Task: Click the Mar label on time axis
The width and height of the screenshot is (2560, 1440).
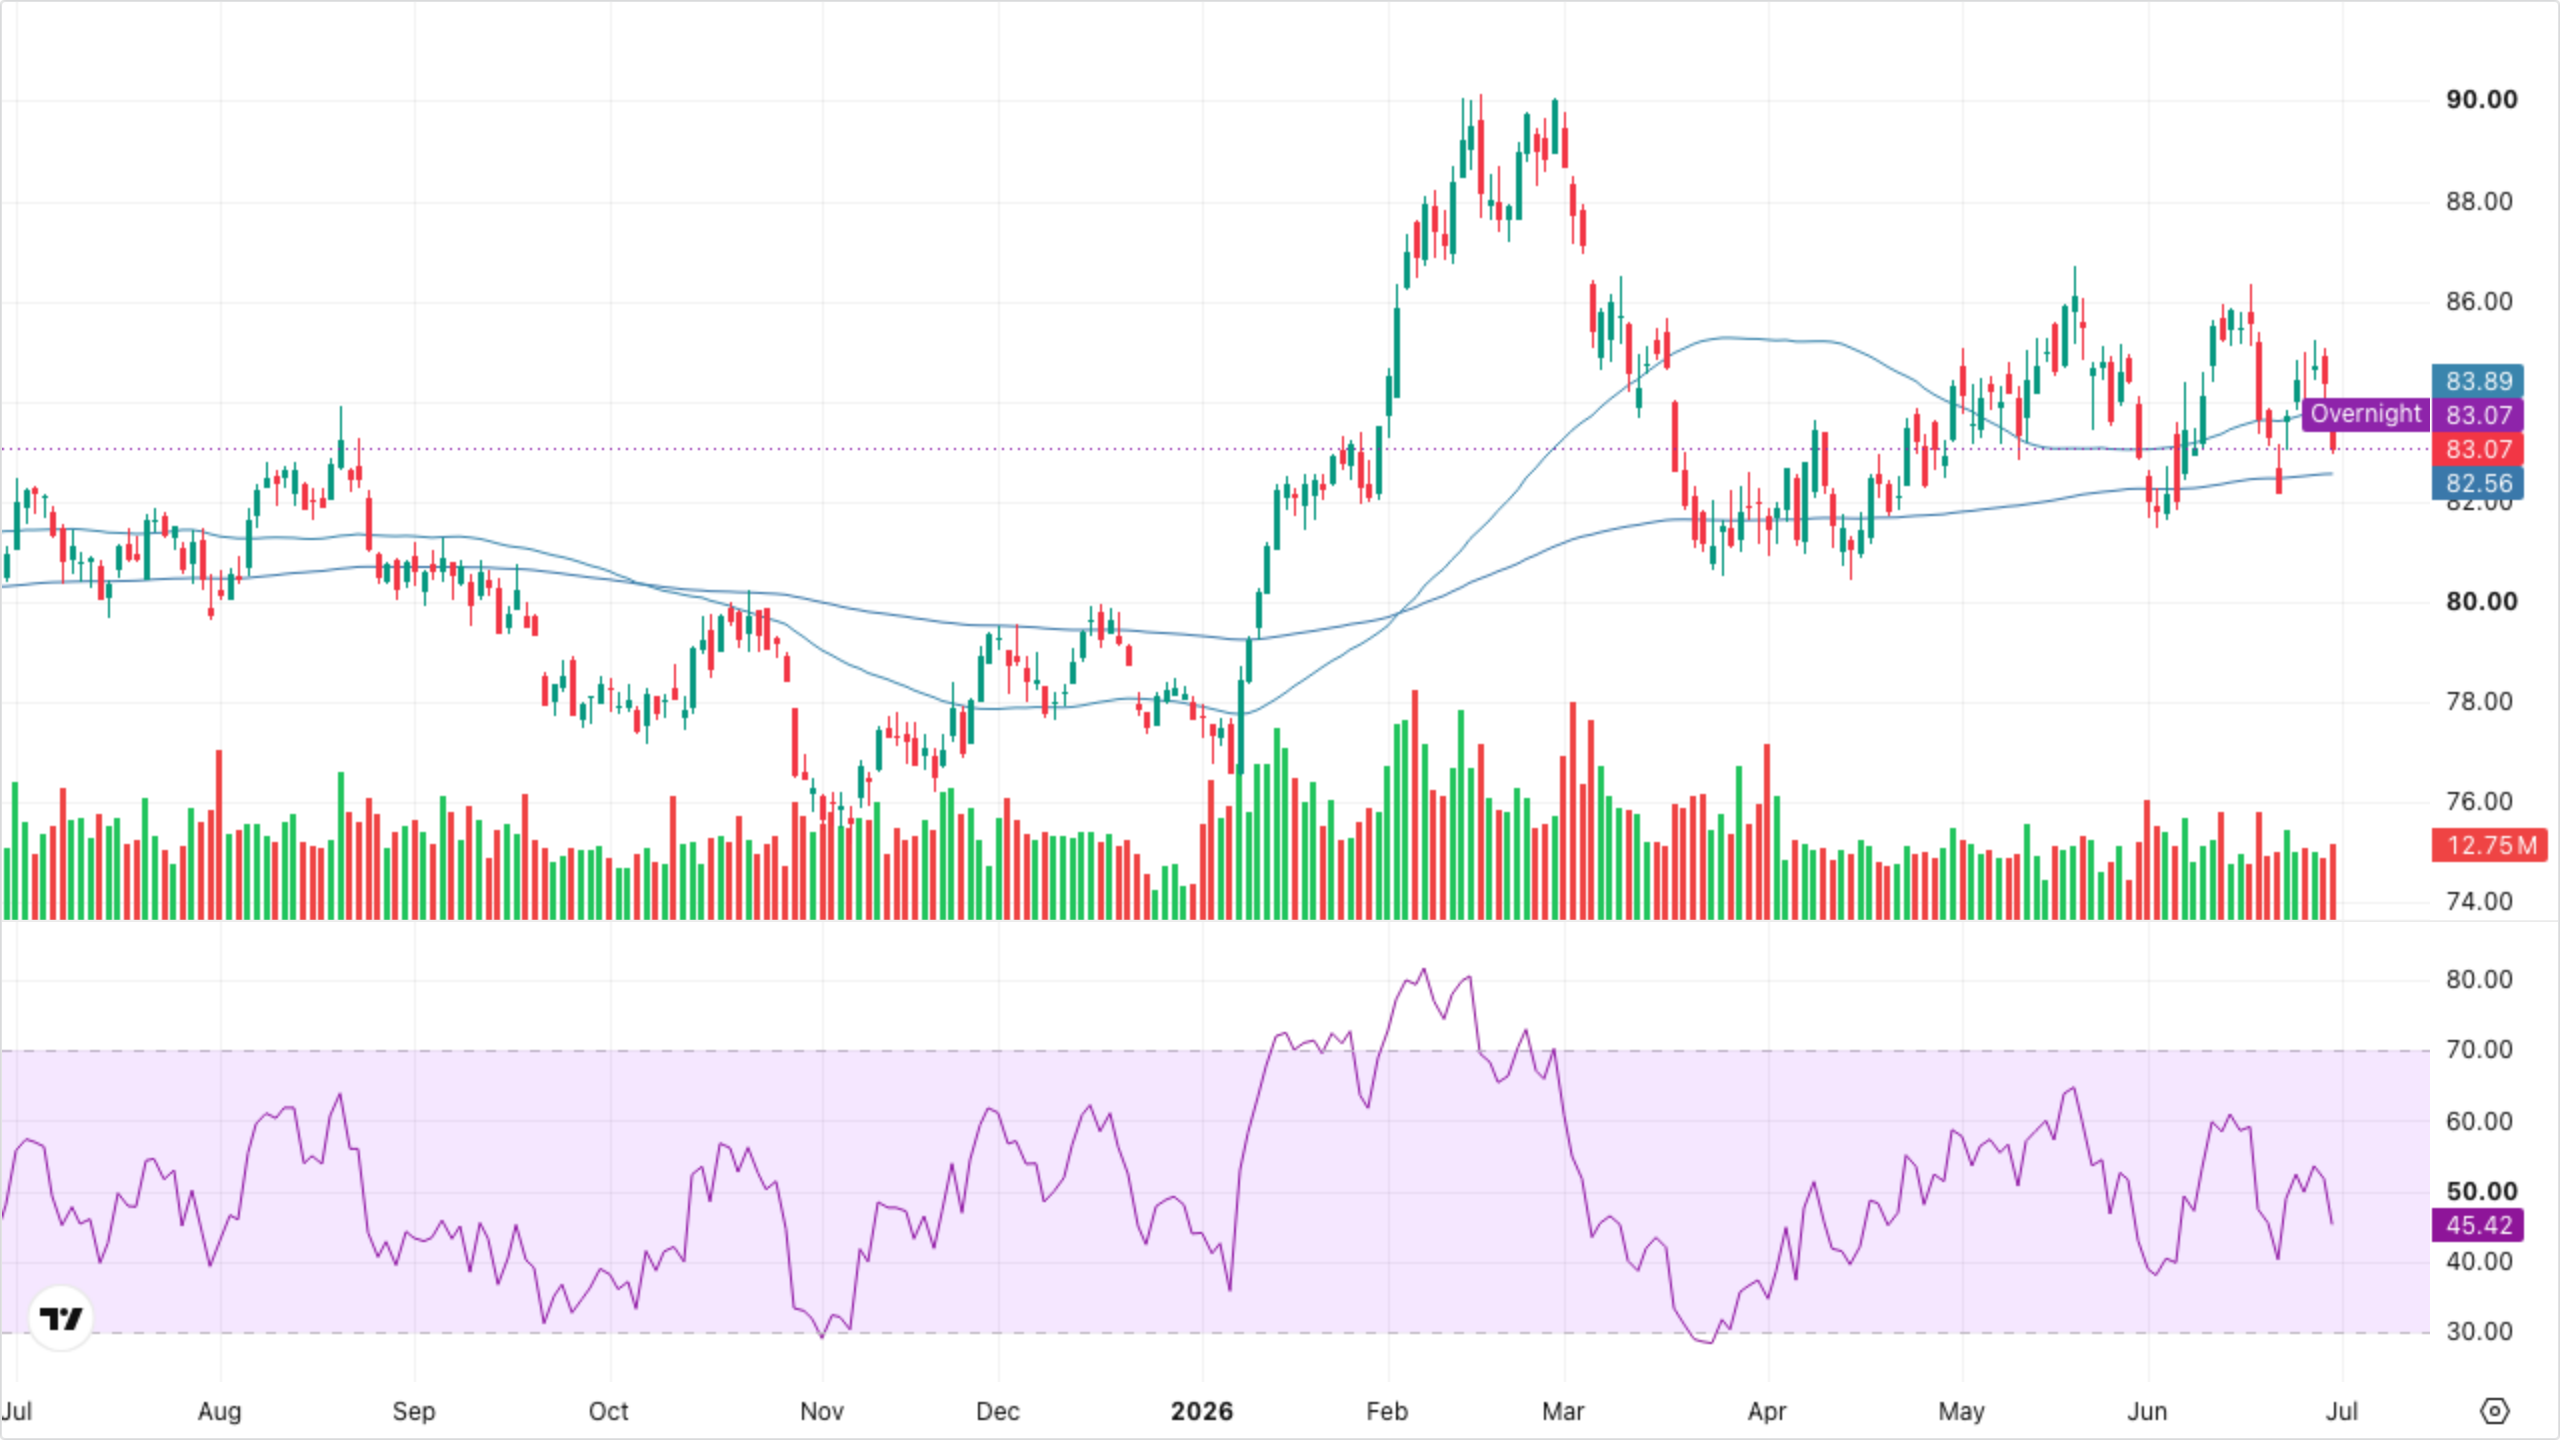Action: click(1563, 1411)
